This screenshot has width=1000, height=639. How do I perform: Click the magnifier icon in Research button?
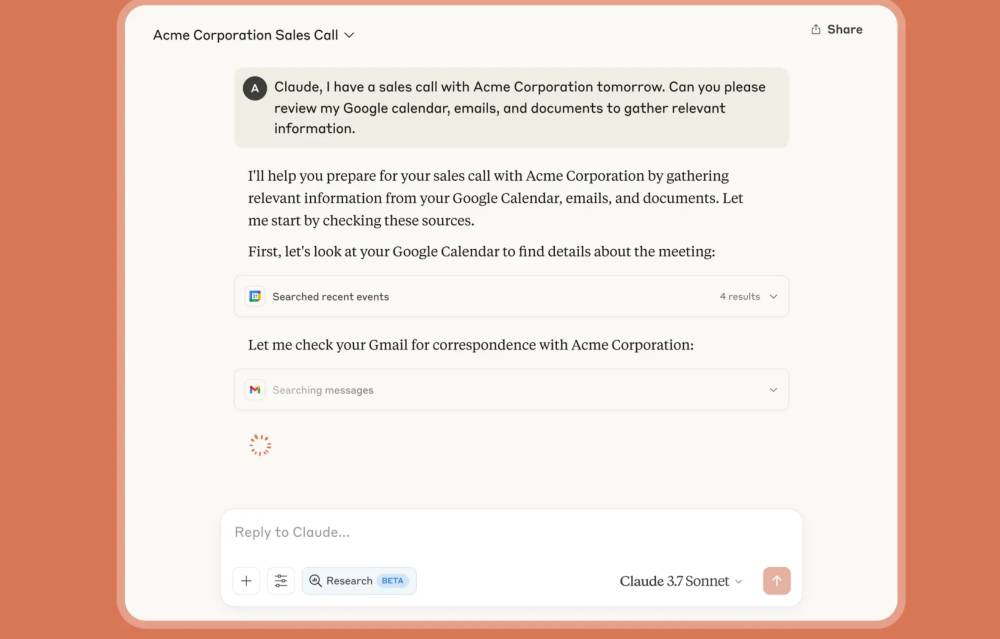tap(315, 581)
